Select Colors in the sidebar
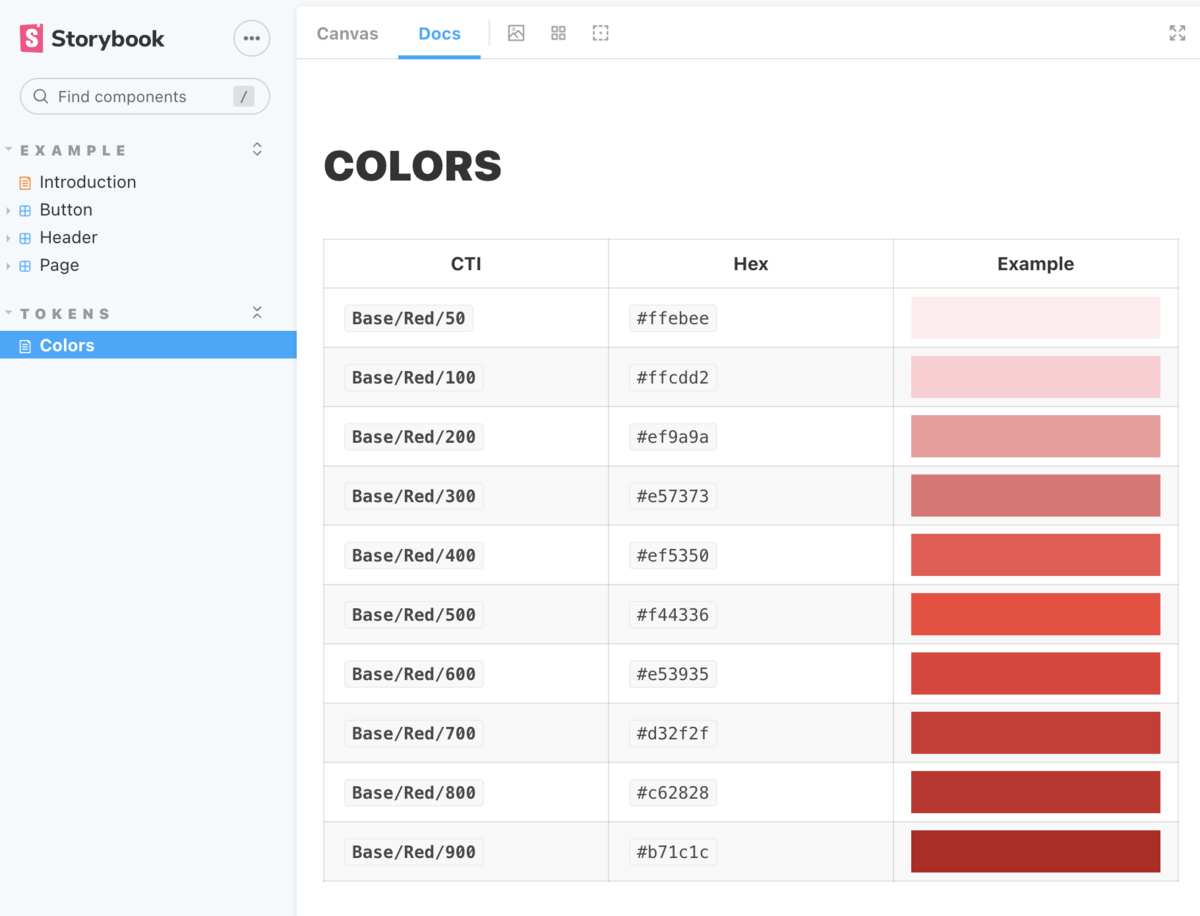This screenshot has height=916, width=1200. [x=148, y=345]
